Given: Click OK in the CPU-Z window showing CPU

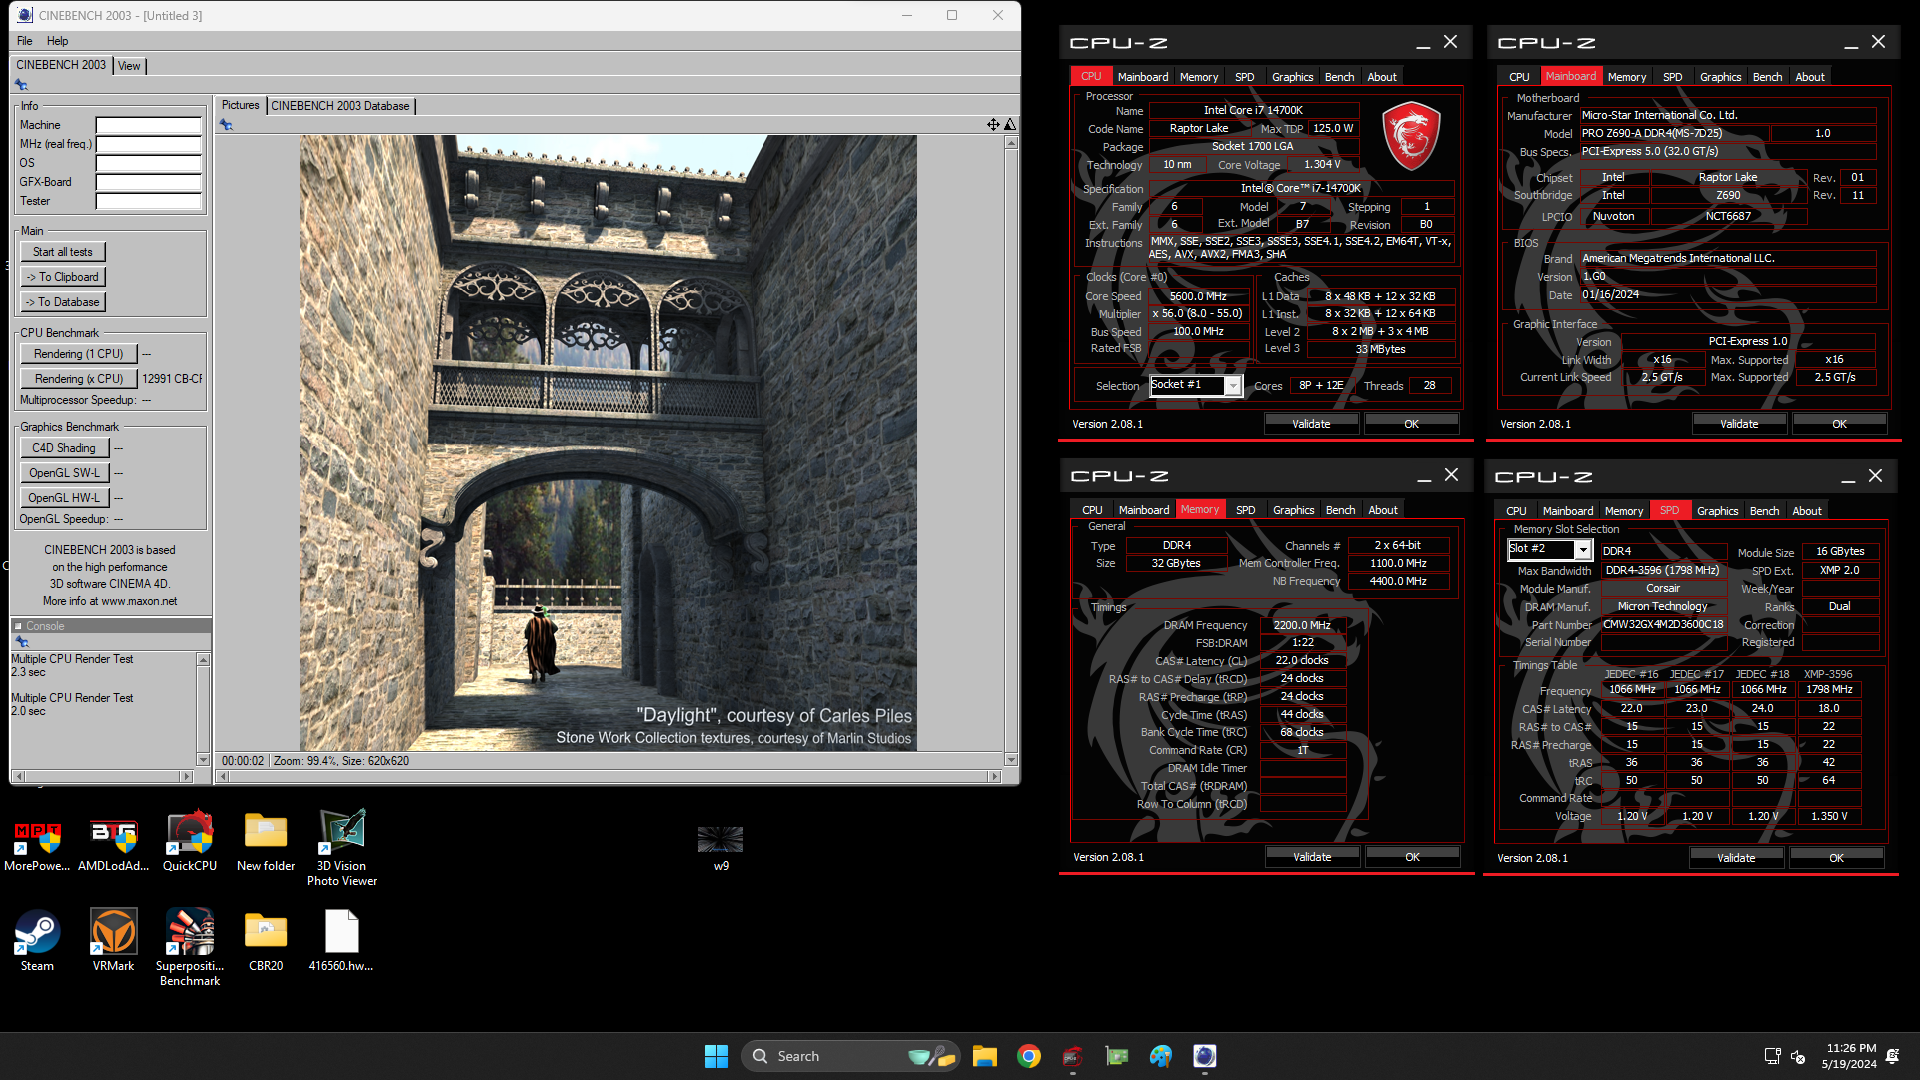Looking at the screenshot, I should 1411,424.
